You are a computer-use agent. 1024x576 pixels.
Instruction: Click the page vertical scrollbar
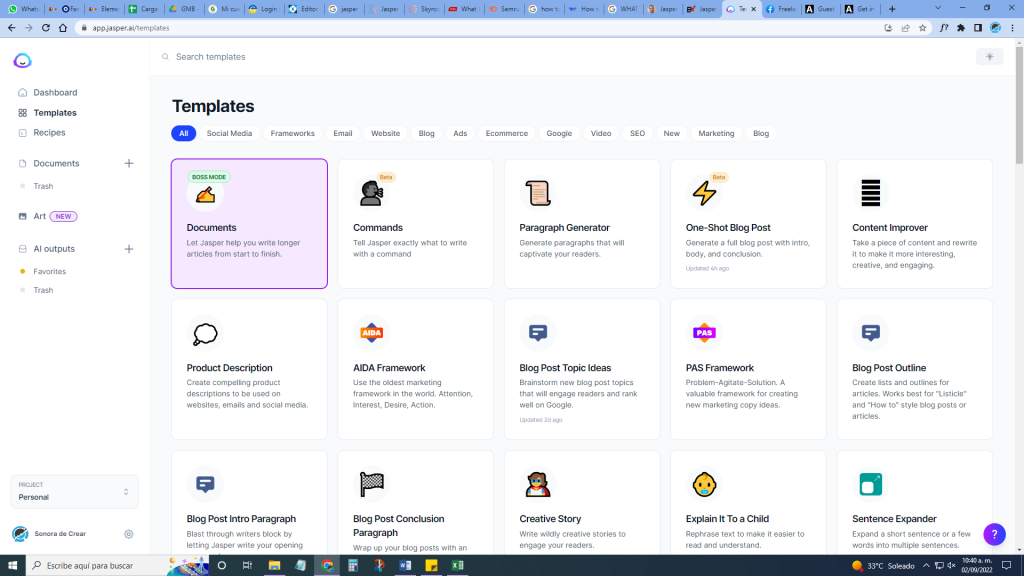pyautogui.click(x=1019, y=104)
